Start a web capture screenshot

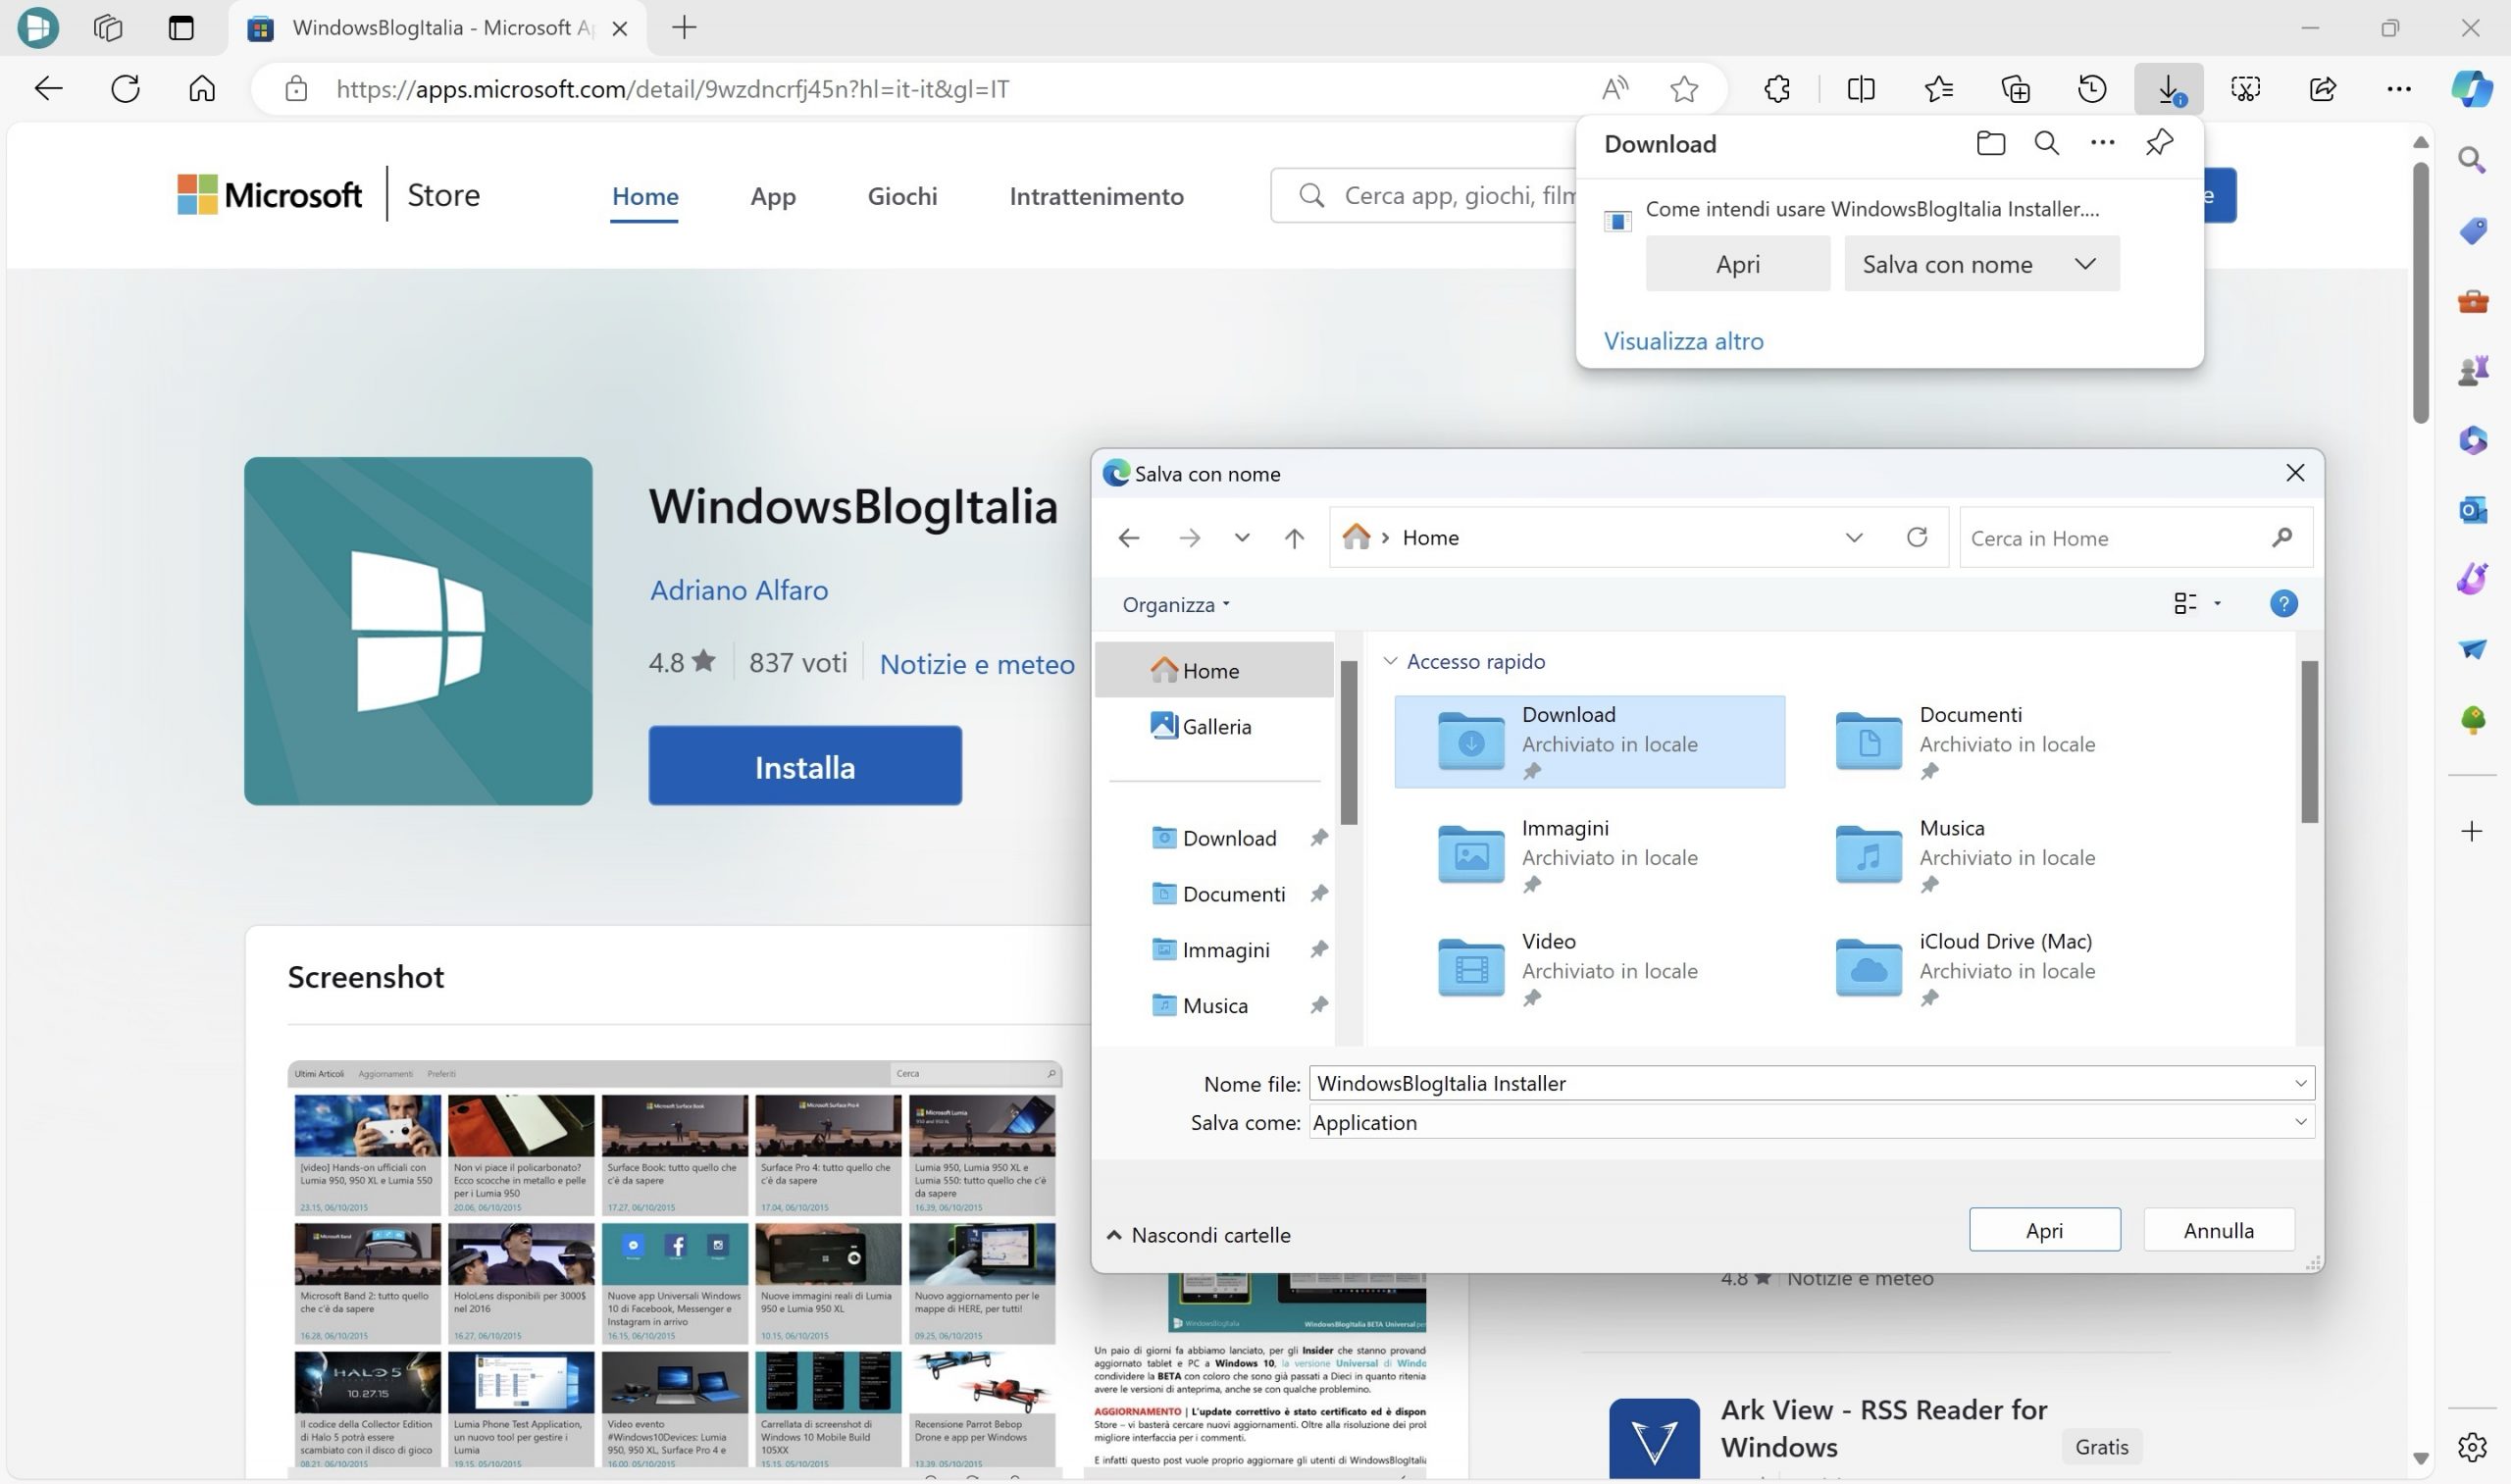click(2246, 88)
